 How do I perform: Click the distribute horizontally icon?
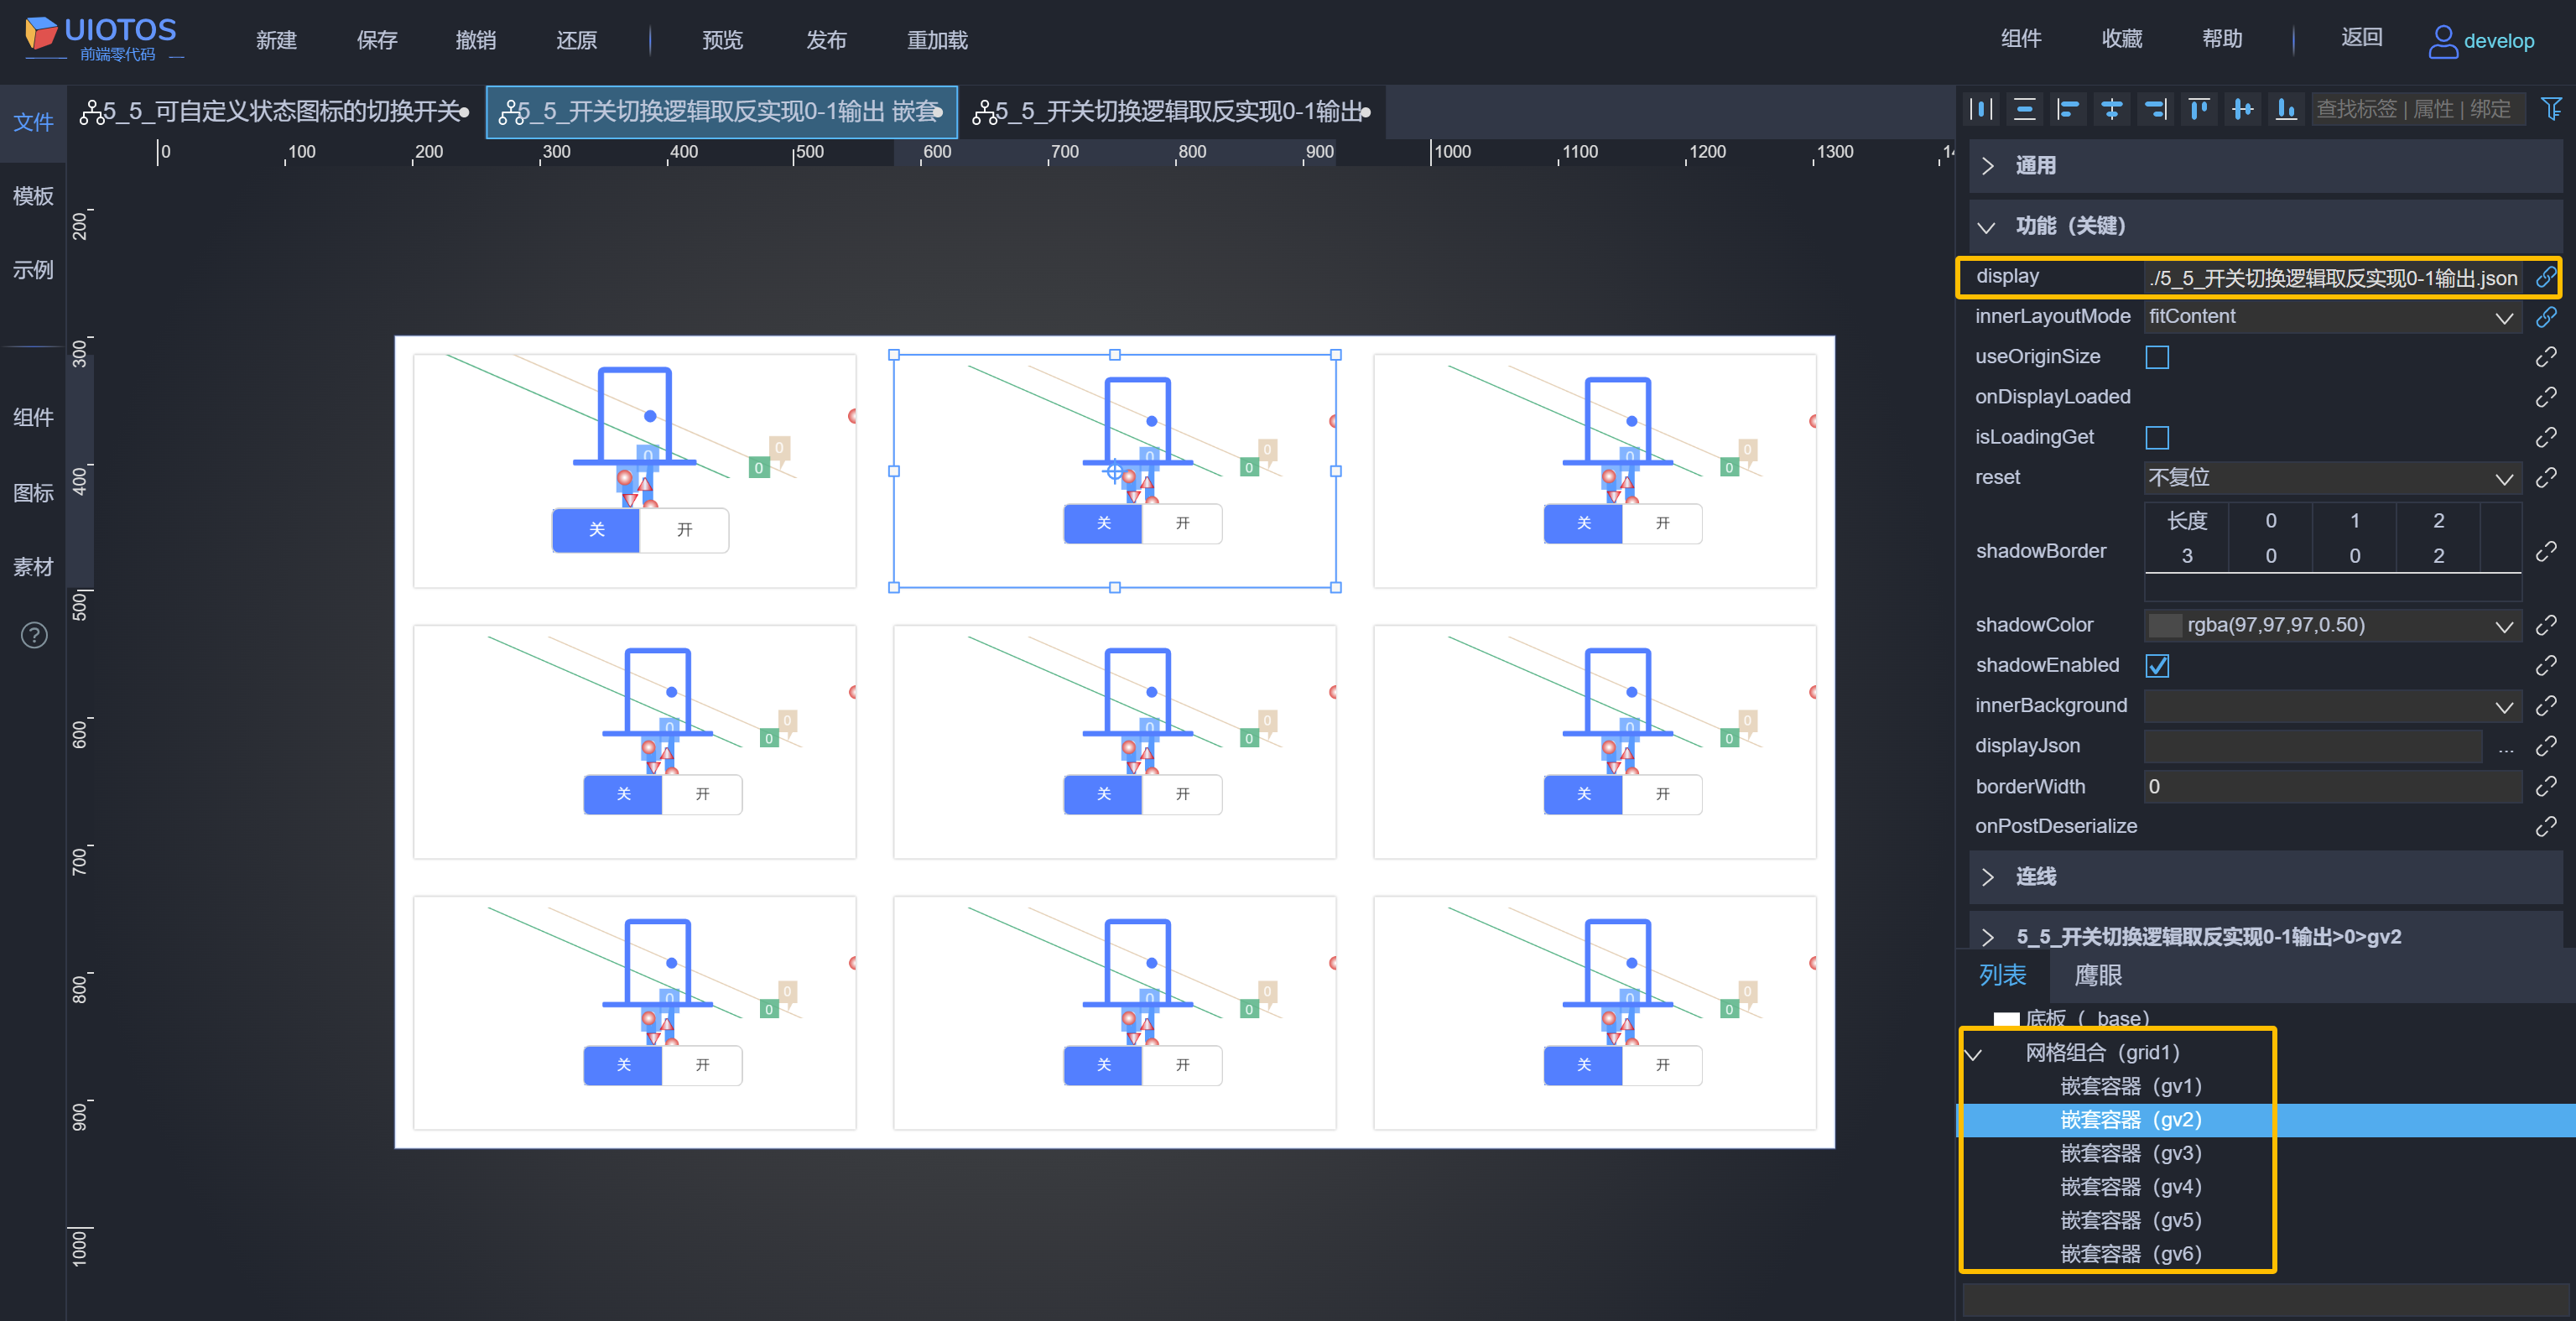(1981, 109)
